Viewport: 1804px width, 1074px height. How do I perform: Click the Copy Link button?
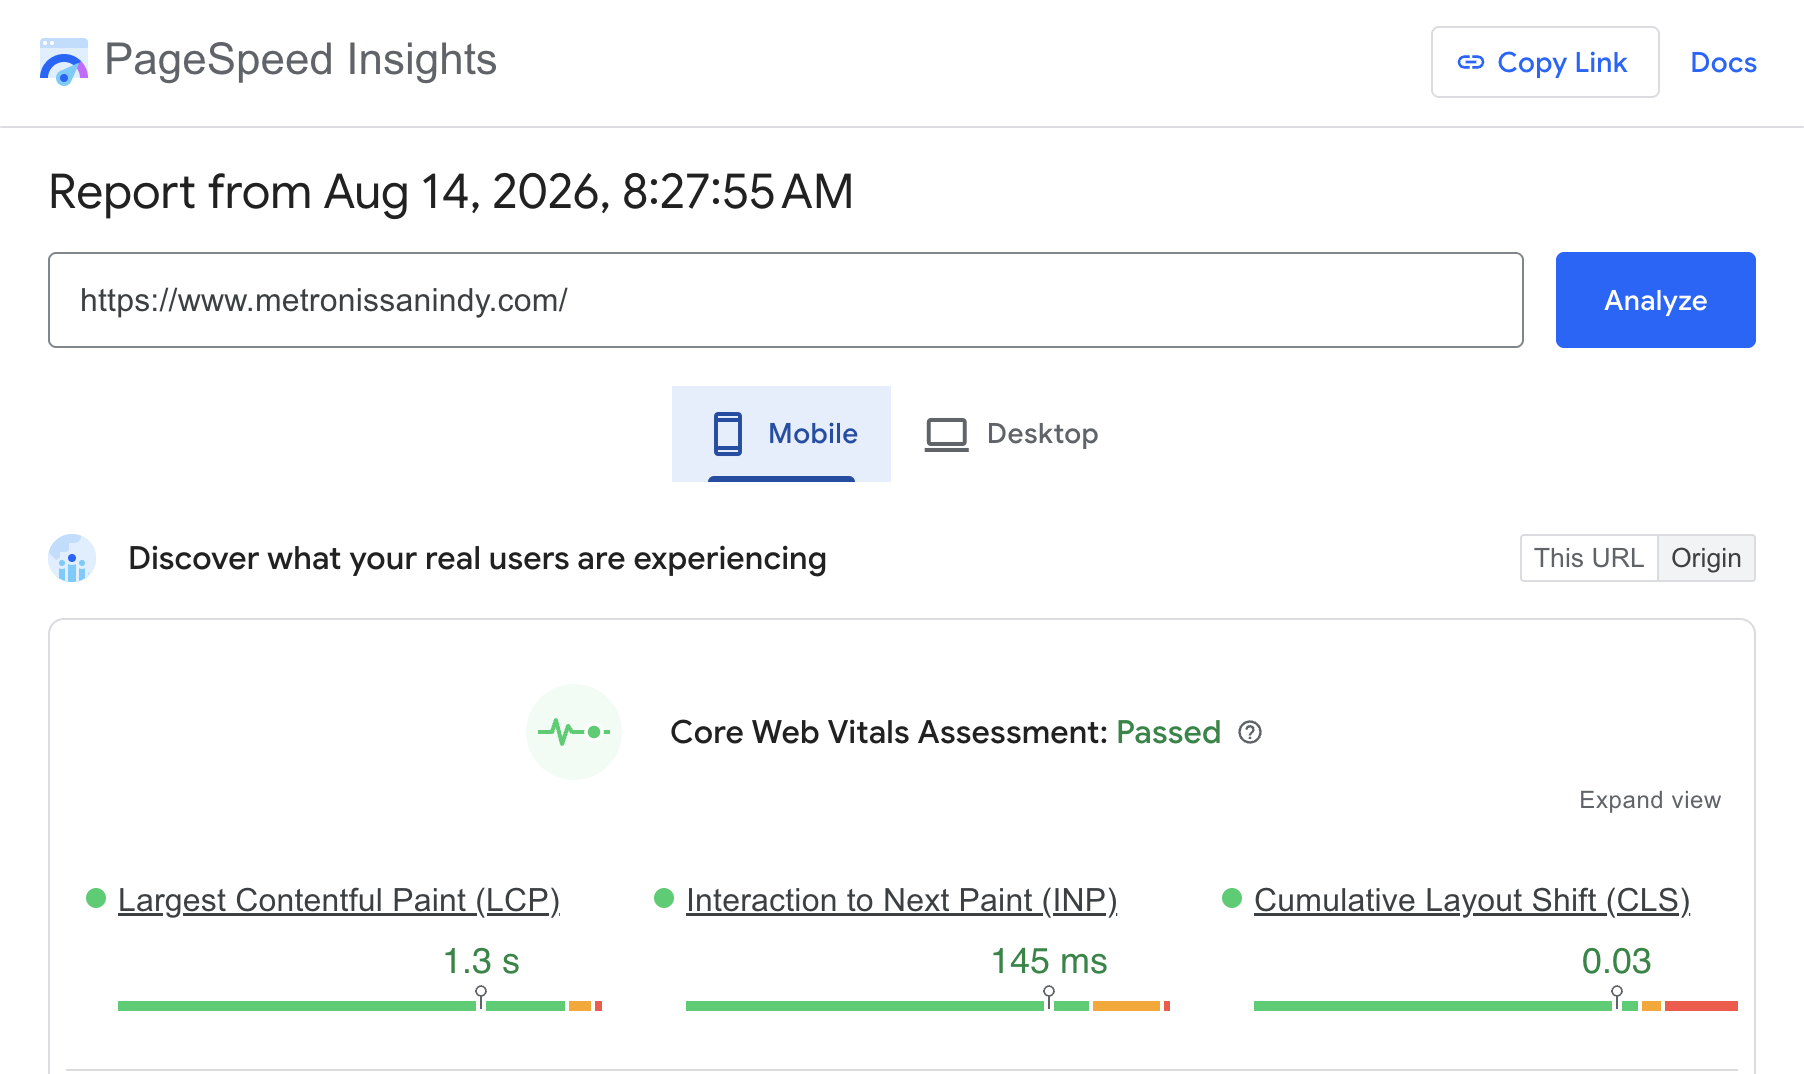tap(1545, 62)
